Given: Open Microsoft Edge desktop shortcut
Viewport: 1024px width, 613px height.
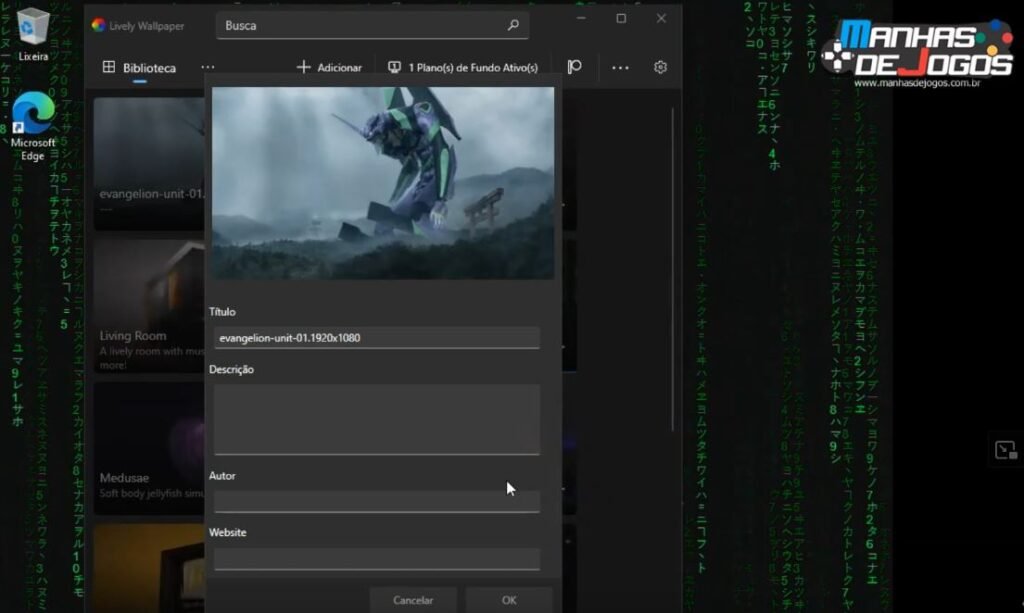Looking at the screenshot, I should pyautogui.click(x=33, y=126).
